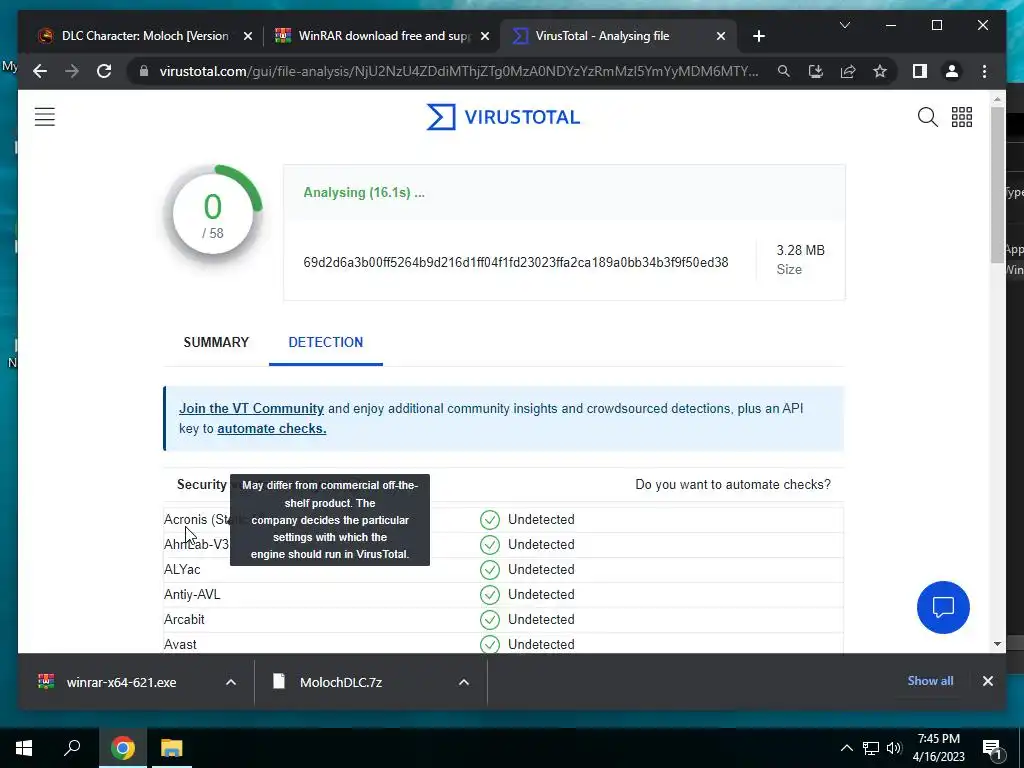1024x768 pixels.
Task: Click the Join the VT Community link
Action: 251,408
